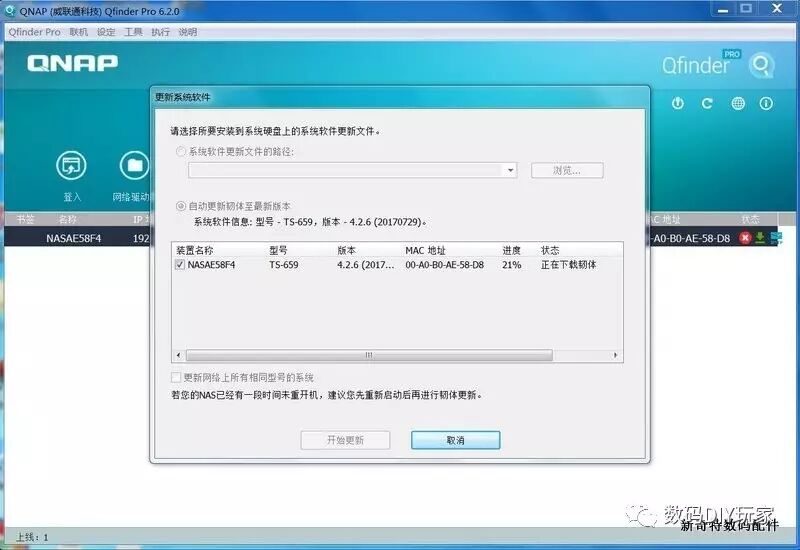This screenshot has height=550, width=800.
Task: Open the Qfinder Pro menu
Action: [x=34, y=32]
